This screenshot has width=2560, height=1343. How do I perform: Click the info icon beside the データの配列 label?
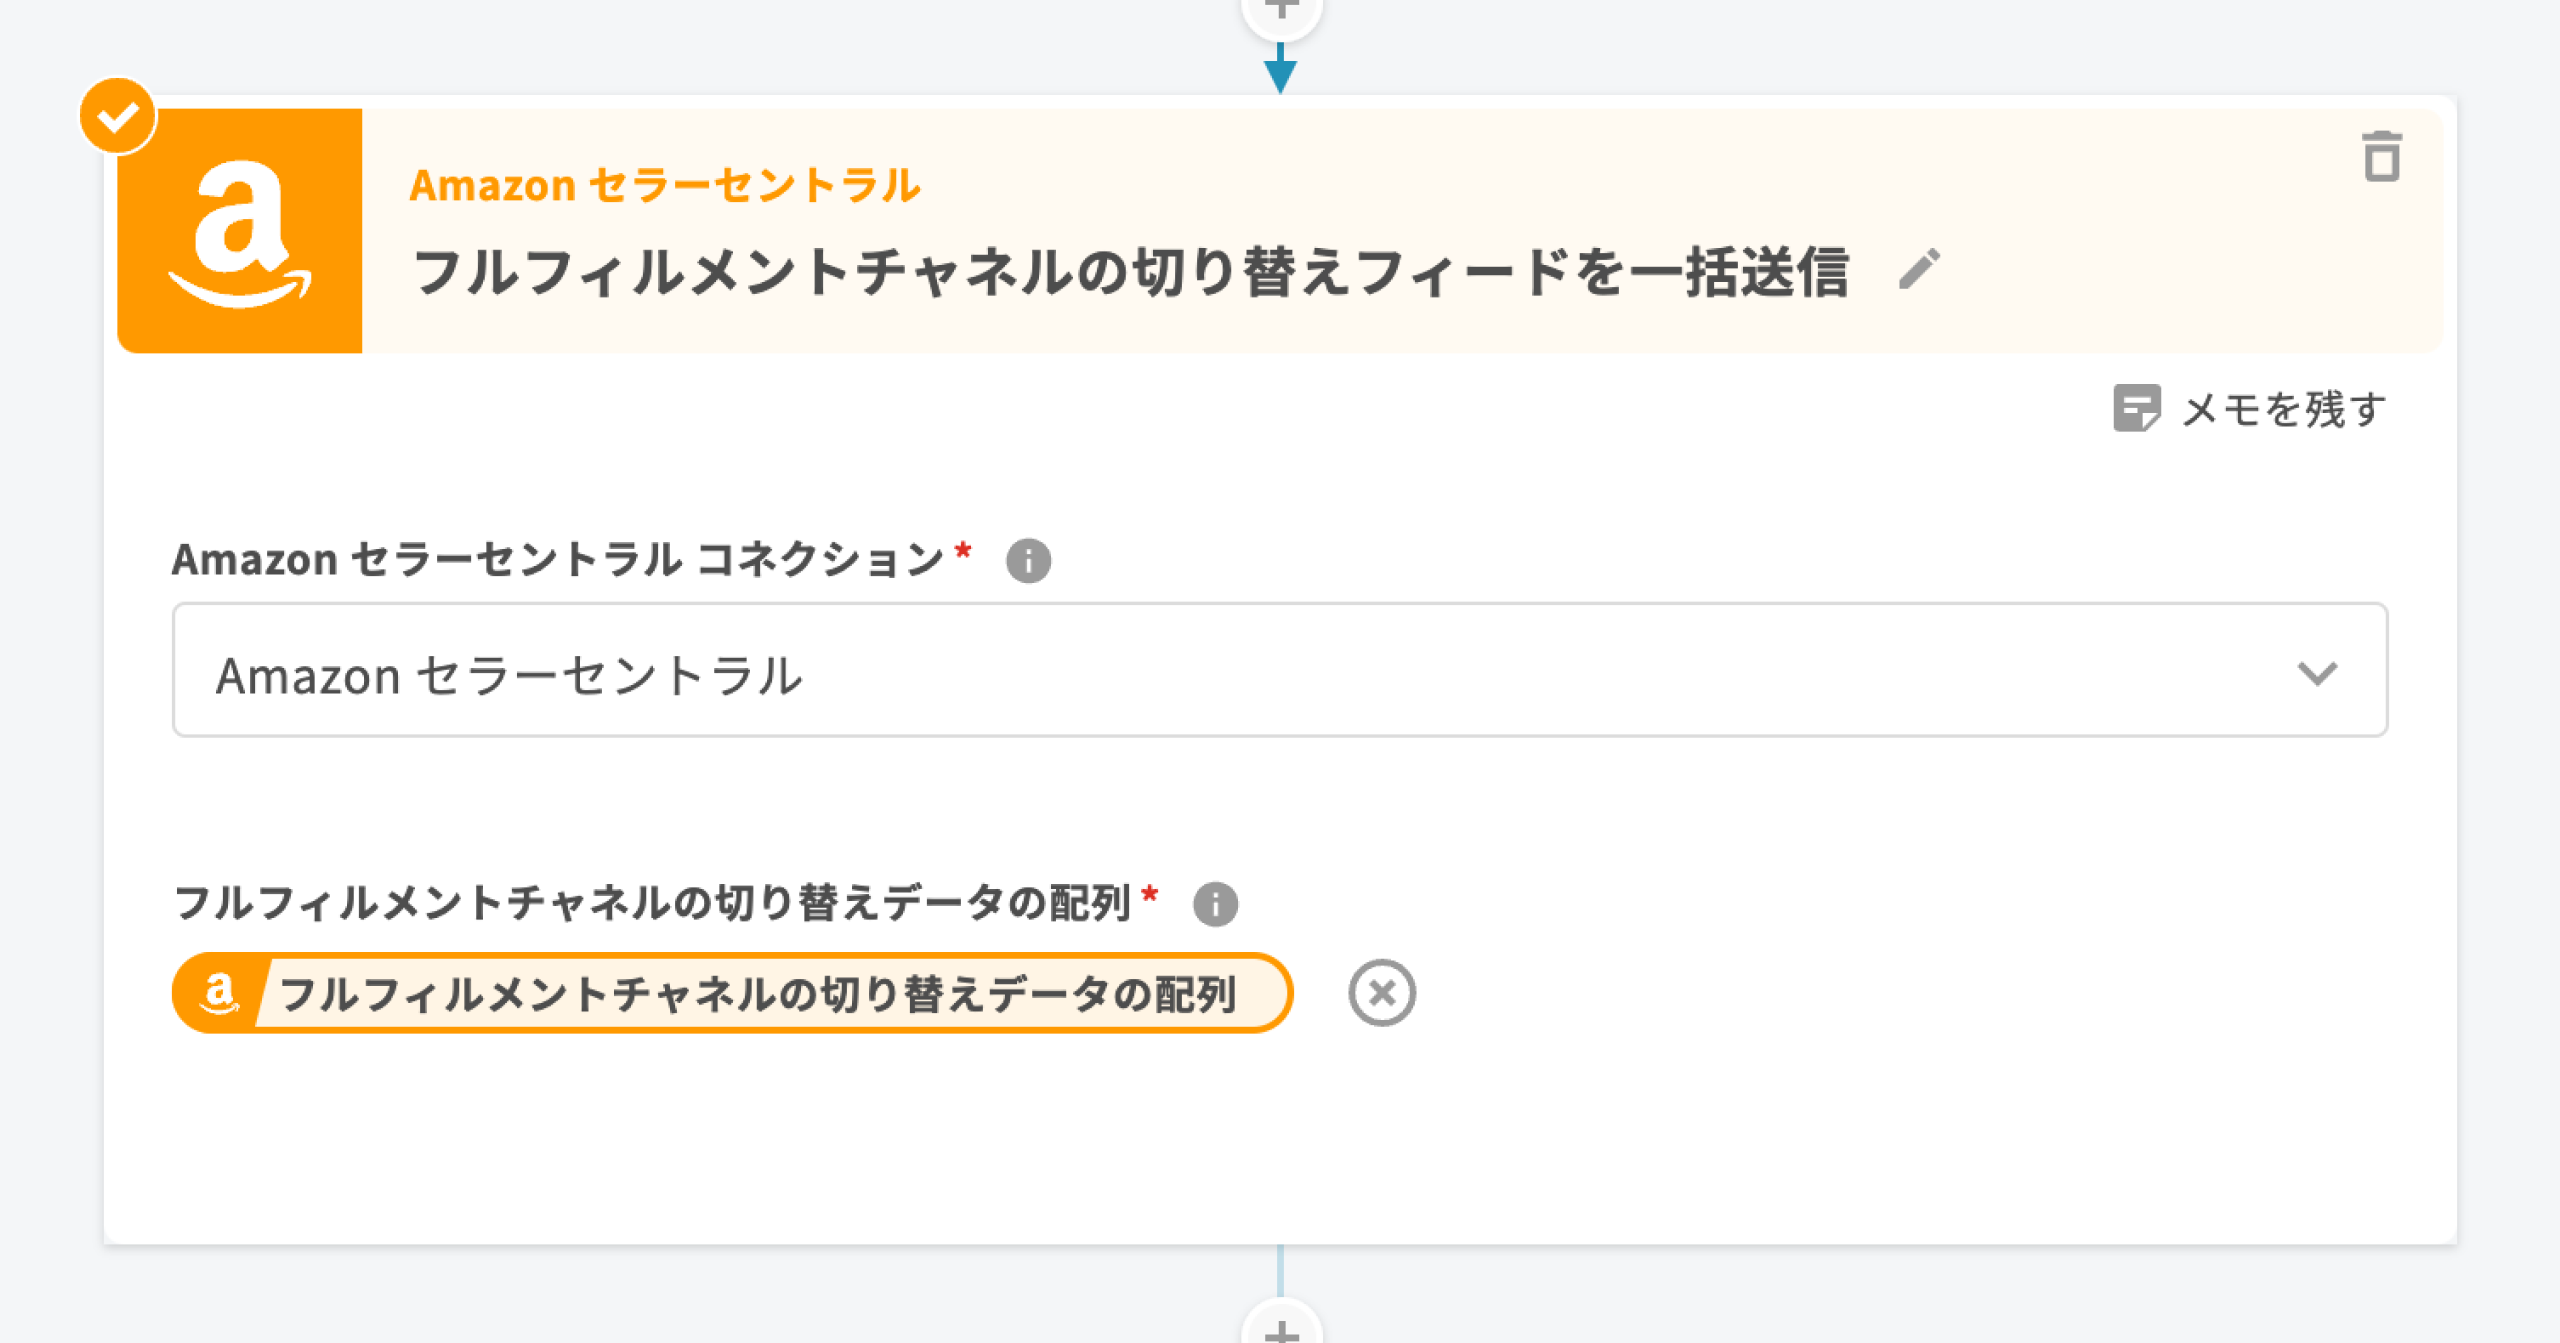coord(1215,904)
